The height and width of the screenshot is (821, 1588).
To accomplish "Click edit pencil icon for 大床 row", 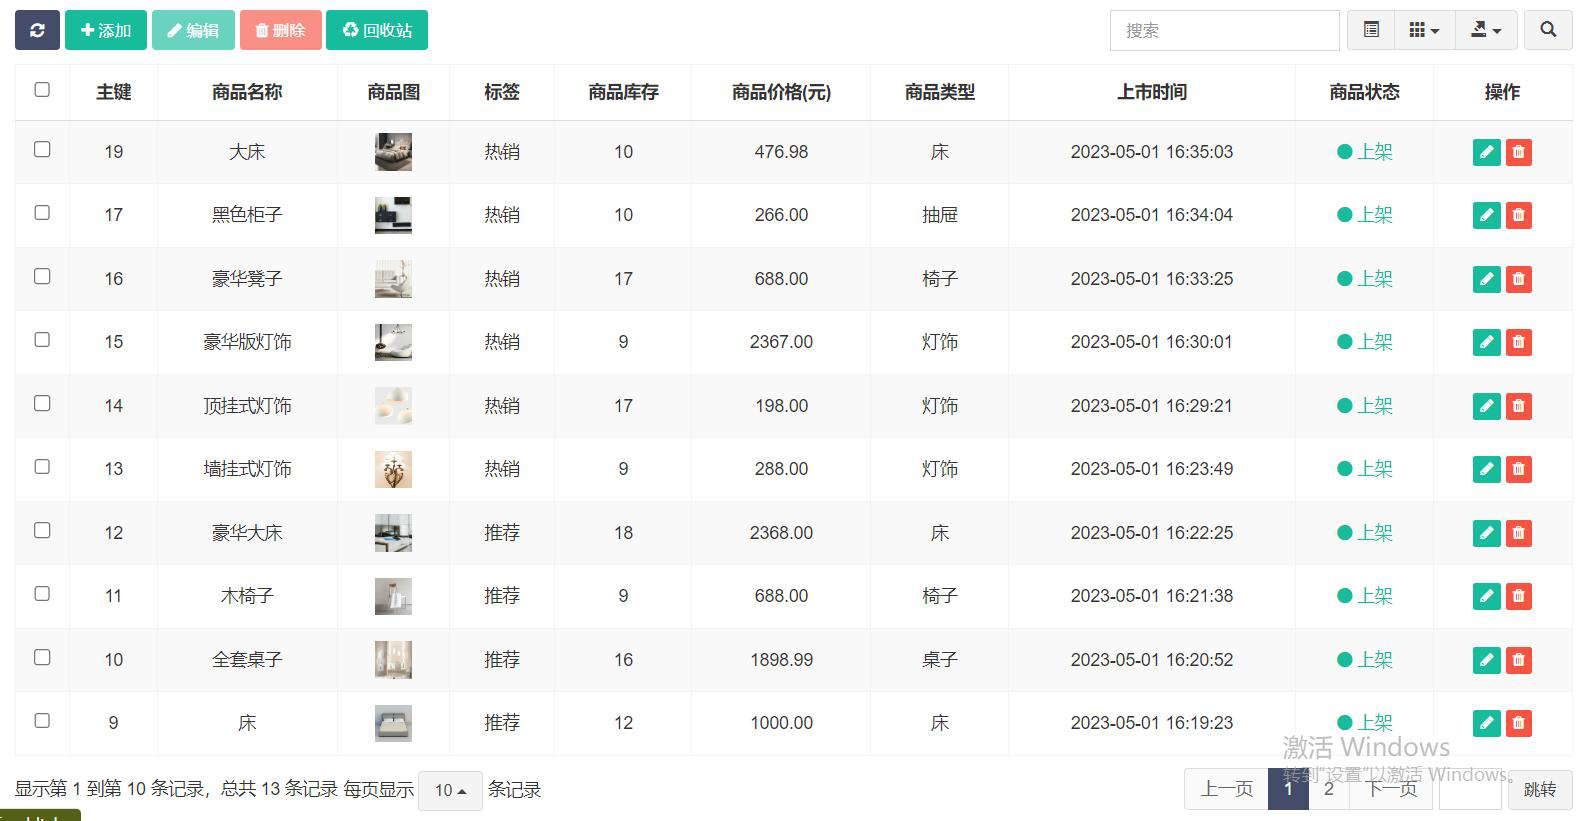I will [1486, 152].
